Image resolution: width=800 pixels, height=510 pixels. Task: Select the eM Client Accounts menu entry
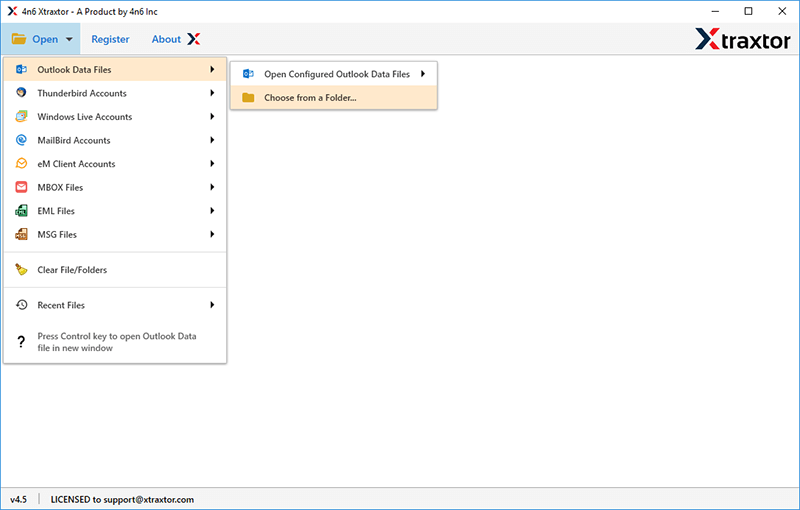coord(115,163)
